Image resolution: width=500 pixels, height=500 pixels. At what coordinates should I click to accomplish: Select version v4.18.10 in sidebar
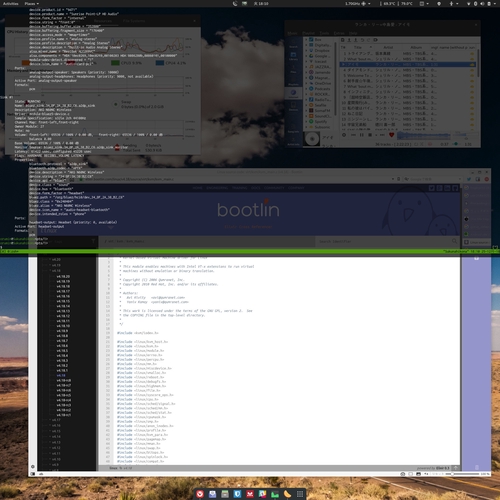pos(63,326)
